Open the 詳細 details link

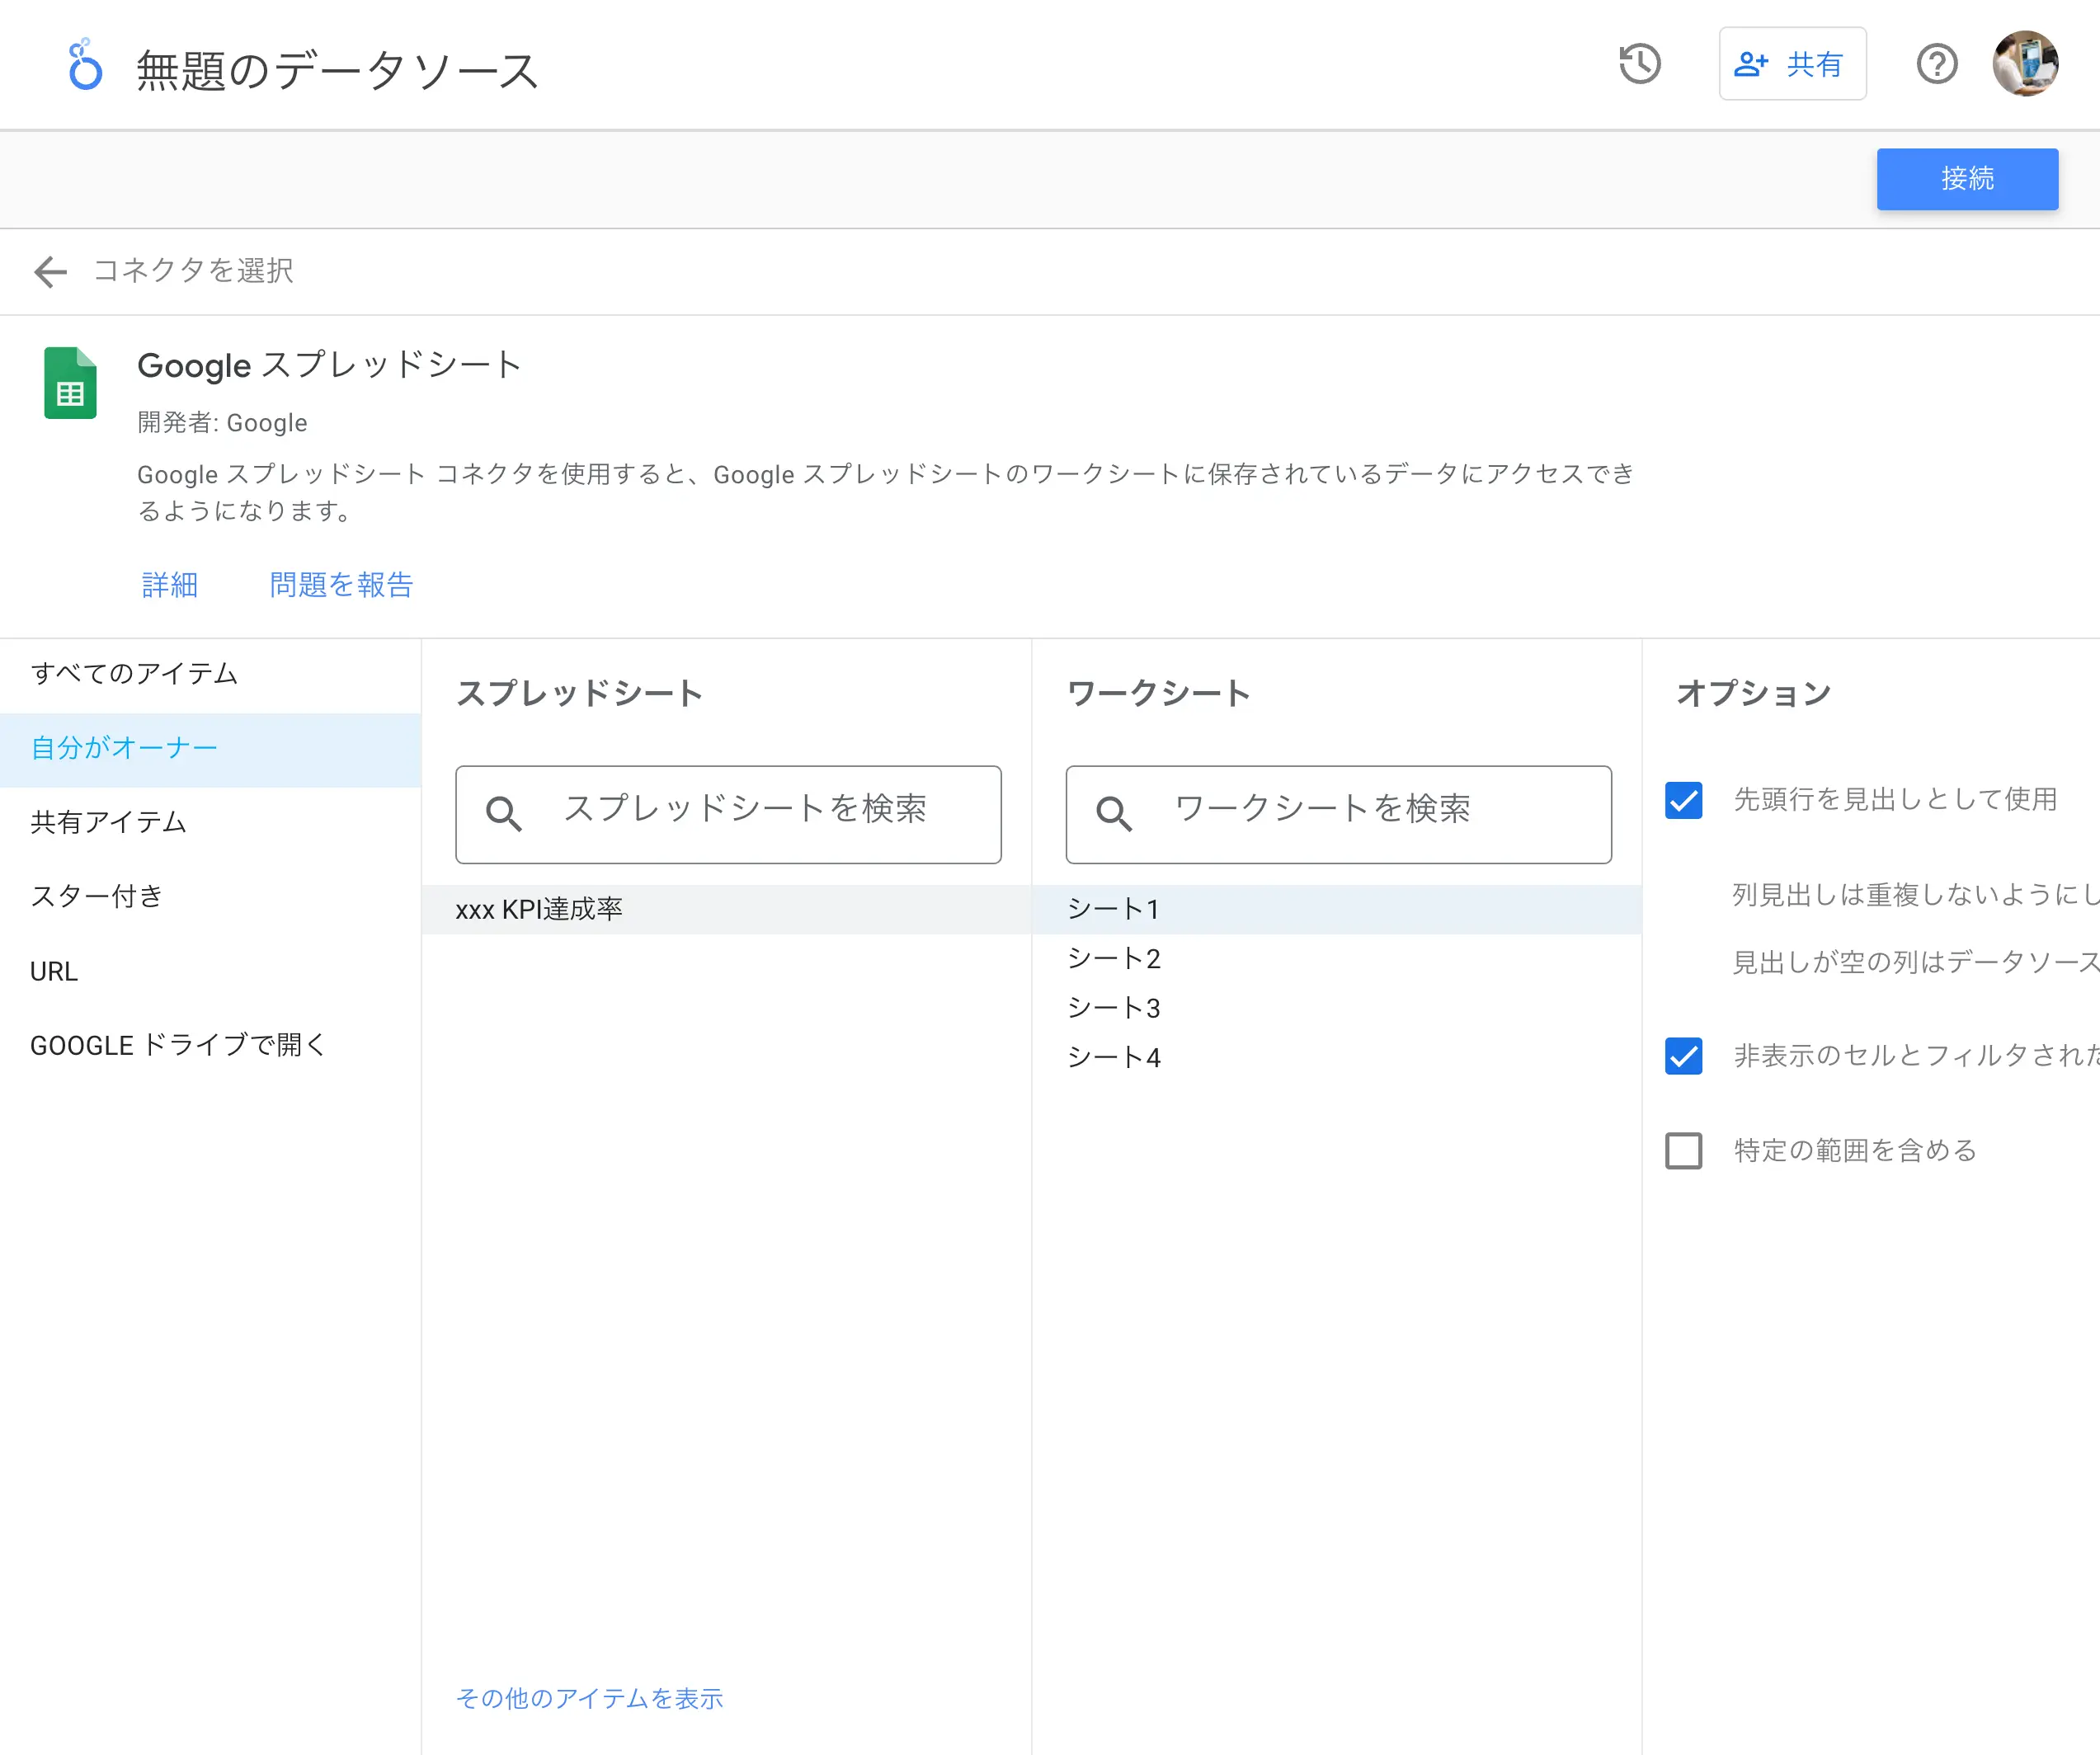click(170, 585)
